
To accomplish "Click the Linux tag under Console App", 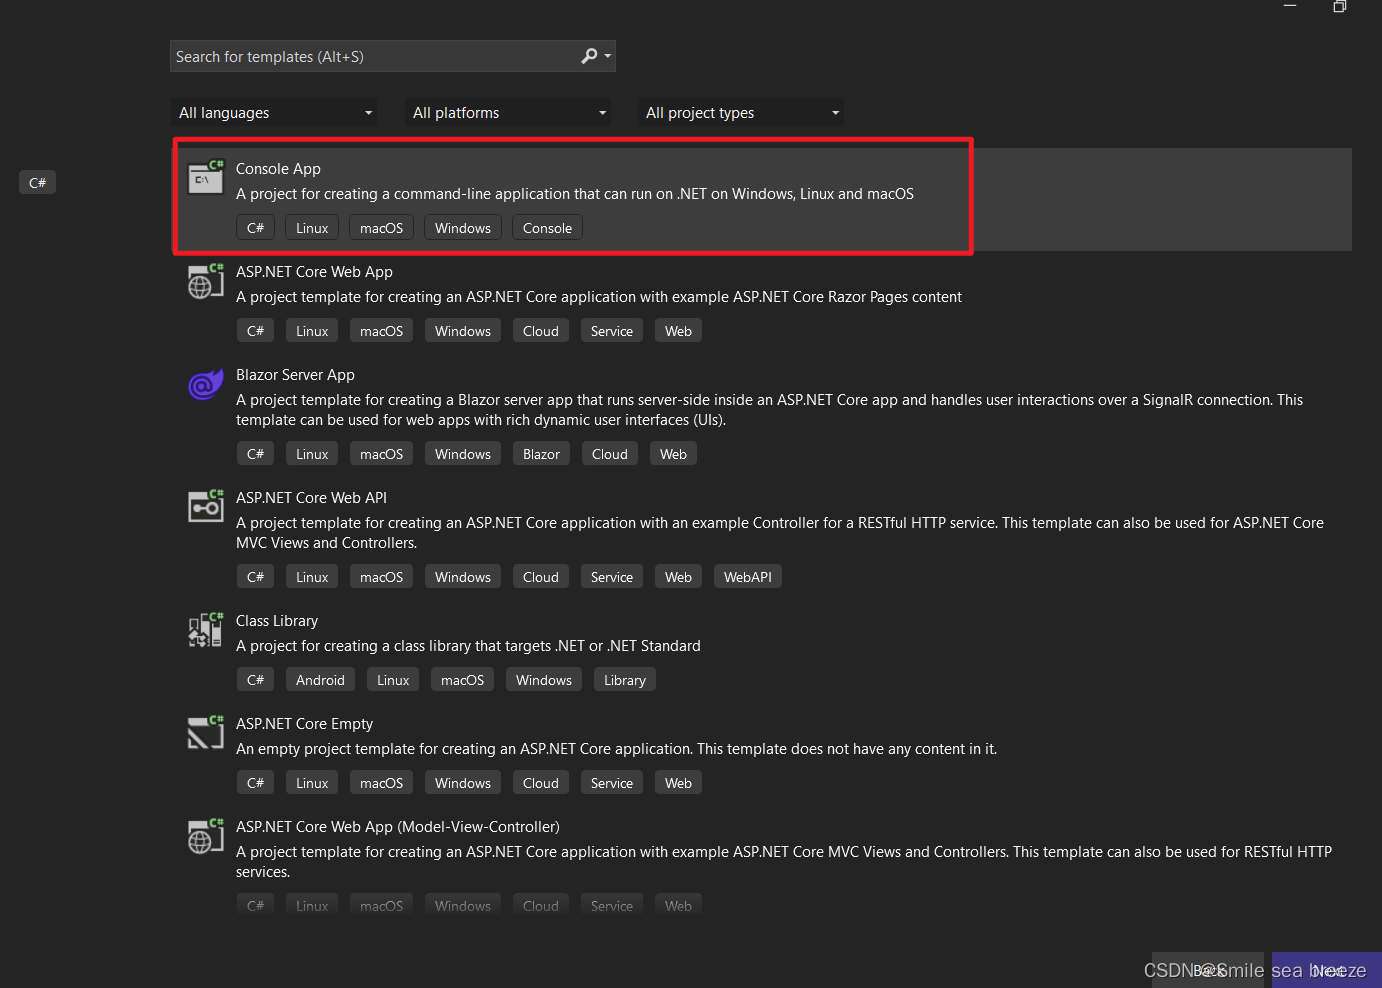I will point(312,228).
